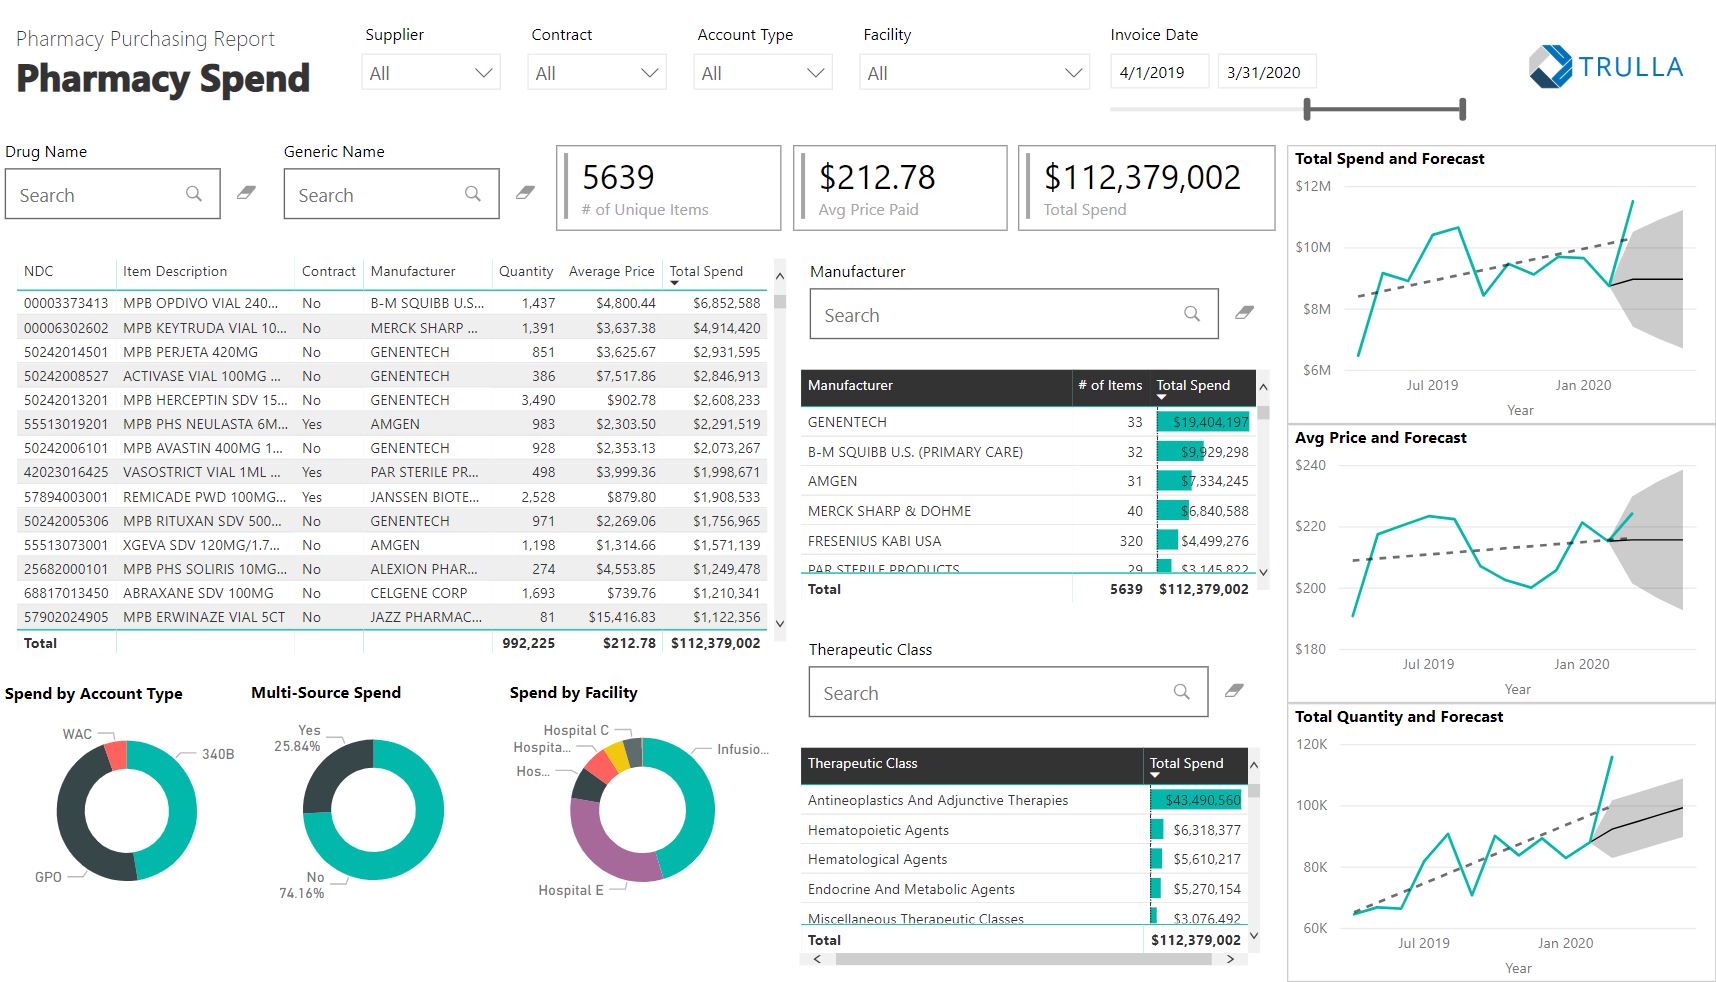
Task: Click left arrow of Therapeutic Class horizontal scrollbar
Action: pyautogui.click(x=817, y=959)
